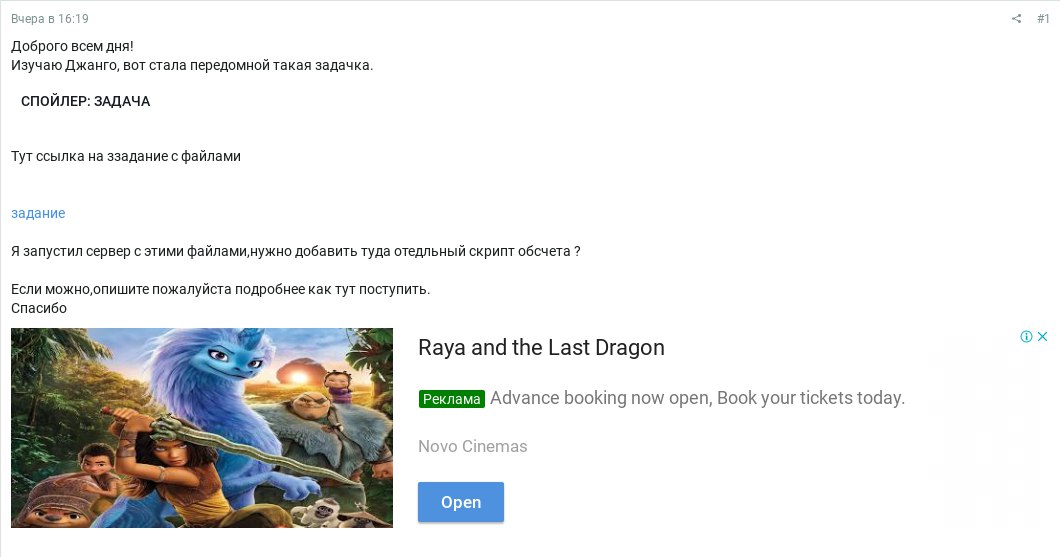Click the Реклама ad badge
This screenshot has width=1060, height=557.
tap(452, 399)
